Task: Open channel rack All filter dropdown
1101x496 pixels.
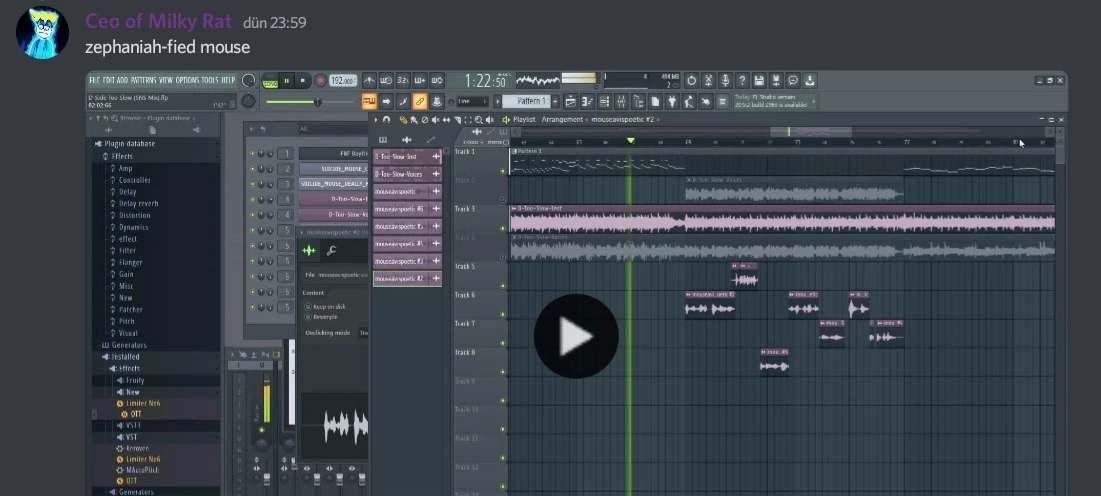Action: 333,129
